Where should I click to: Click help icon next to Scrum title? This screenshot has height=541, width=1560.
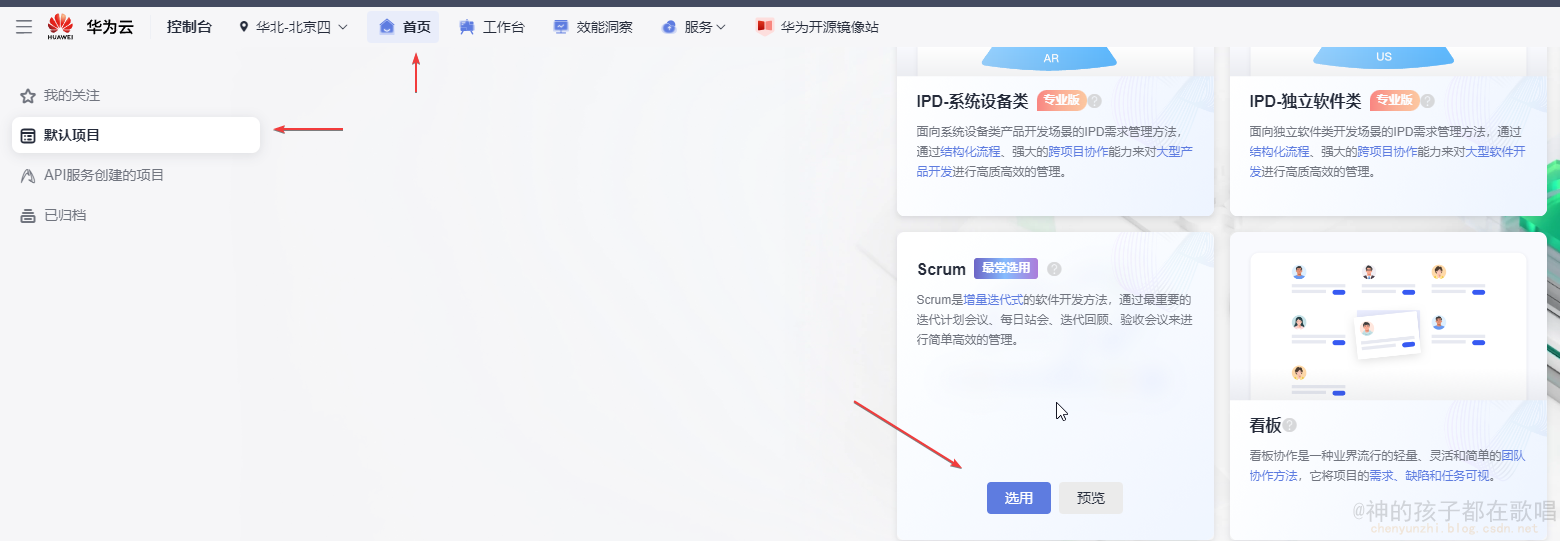[x=1054, y=269]
